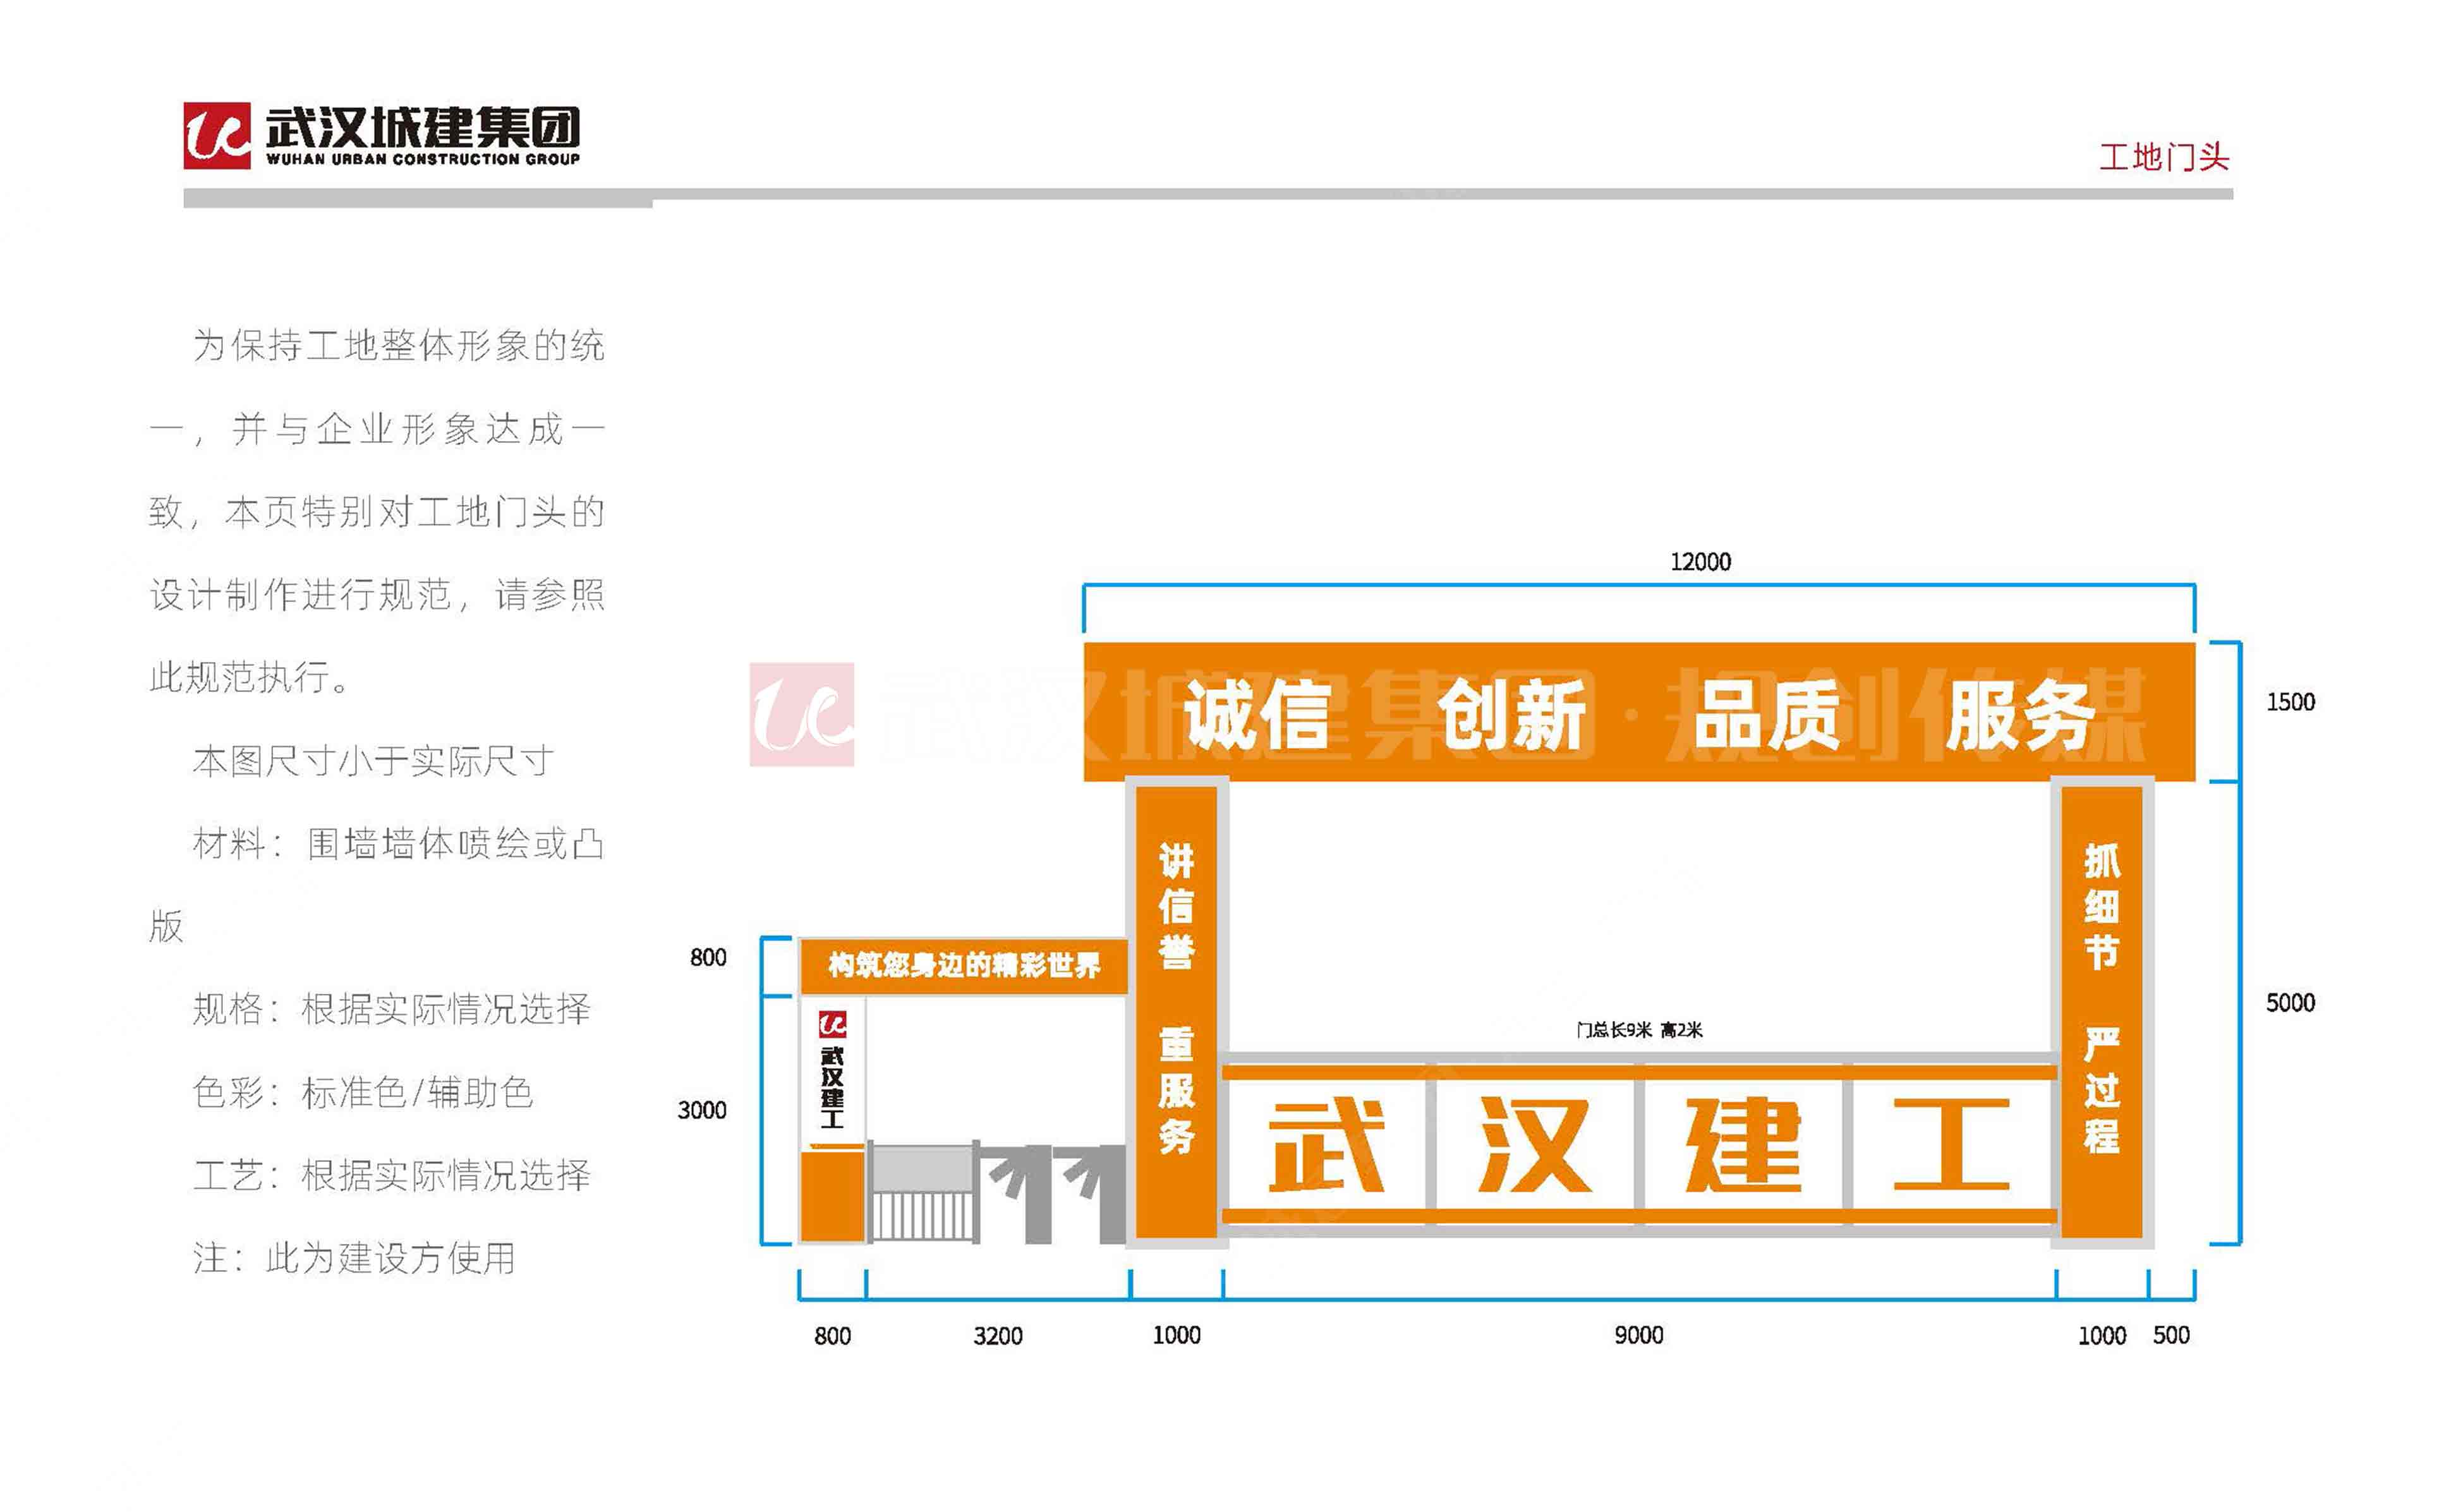Click the bottom dimension label 3200
Image resolution: width=2463 pixels, height=1512 pixels.
[x=998, y=1336]
